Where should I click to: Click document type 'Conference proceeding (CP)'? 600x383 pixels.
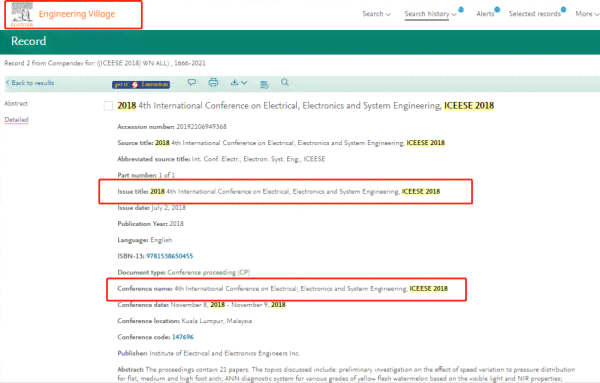tap(209, 272)
